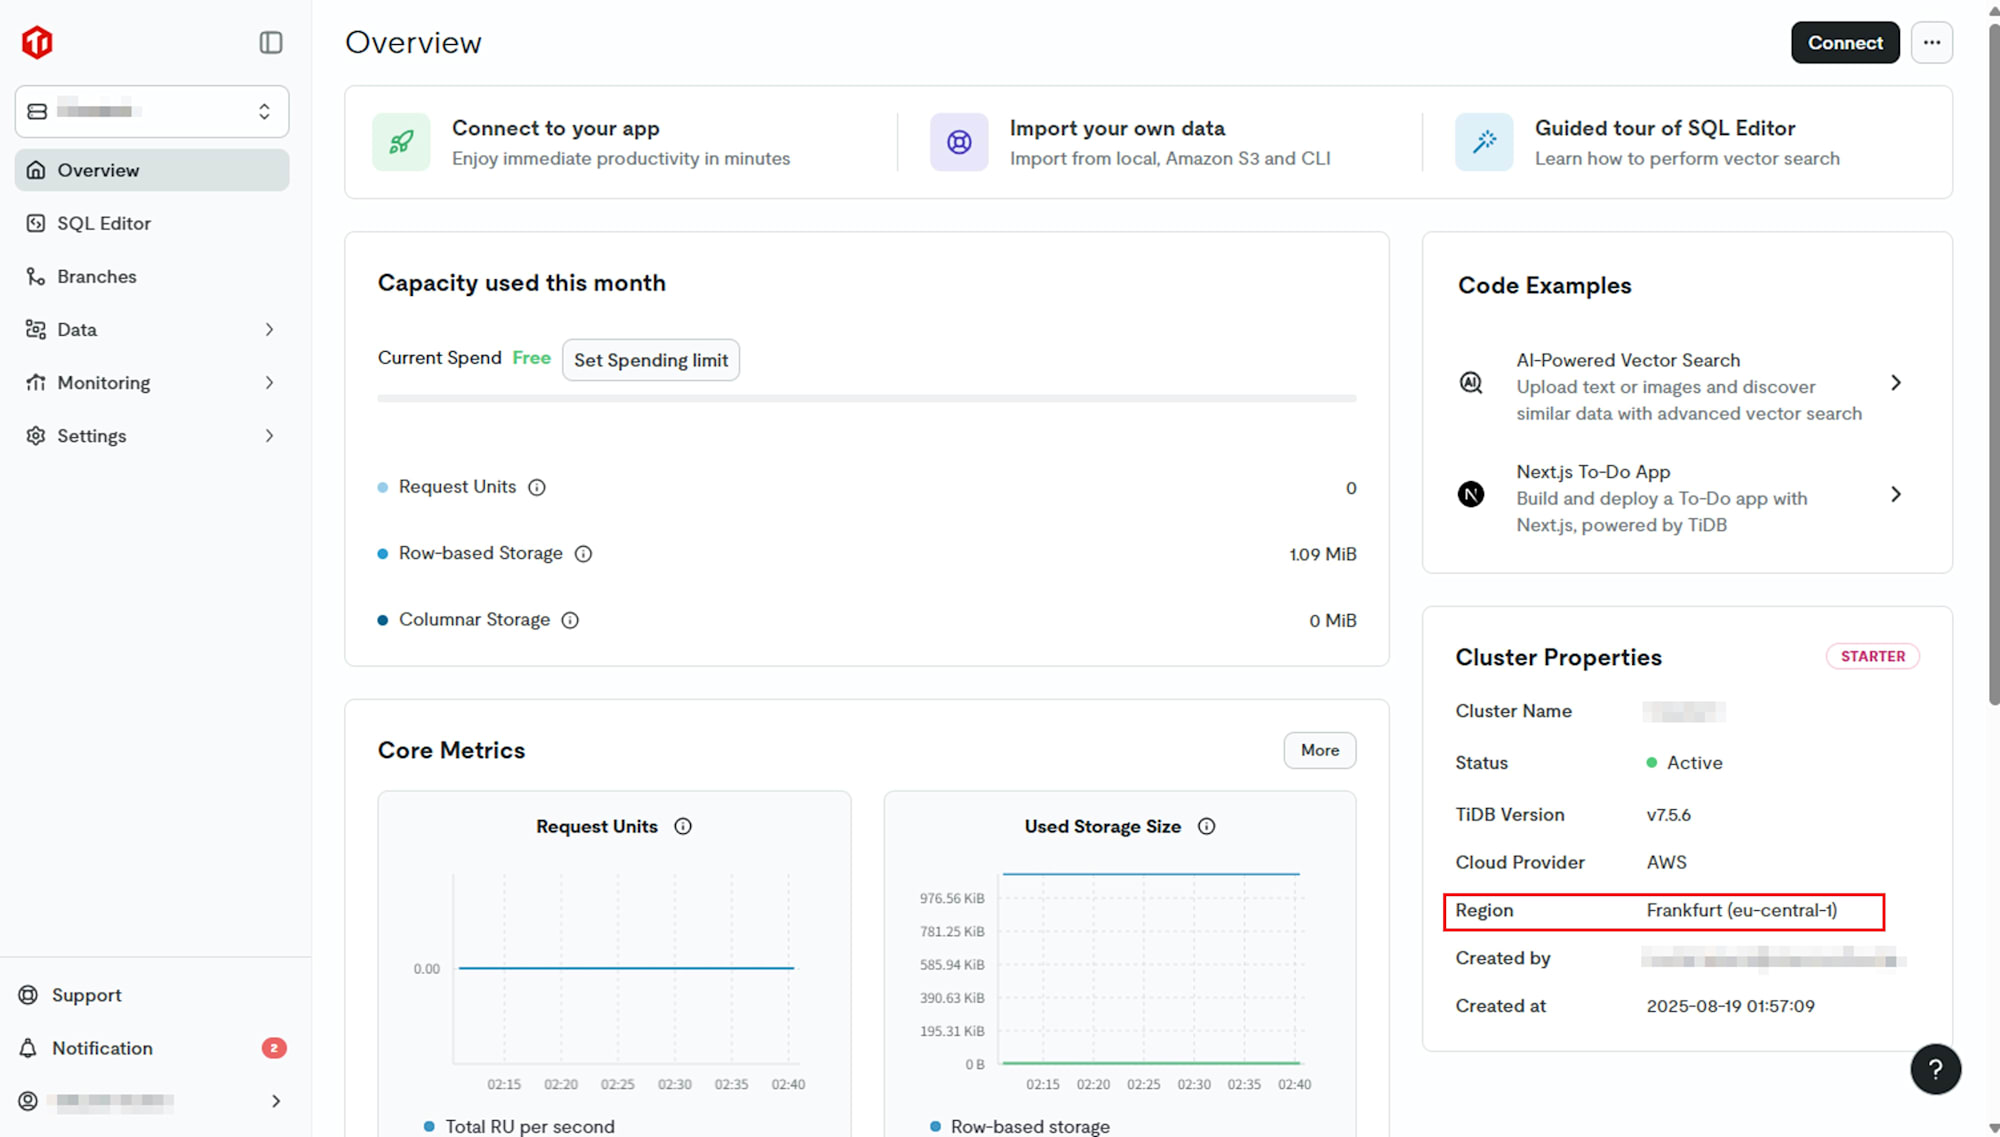Click the Used Storage Size chart area
The width and height of the screenshot is (2000, 1137).
(1150, 968)
